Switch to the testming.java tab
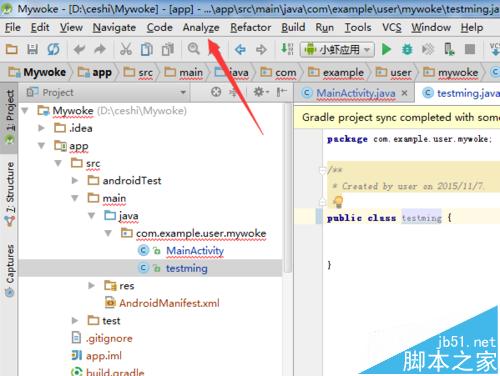500x376 pixels. coord(461,93)
